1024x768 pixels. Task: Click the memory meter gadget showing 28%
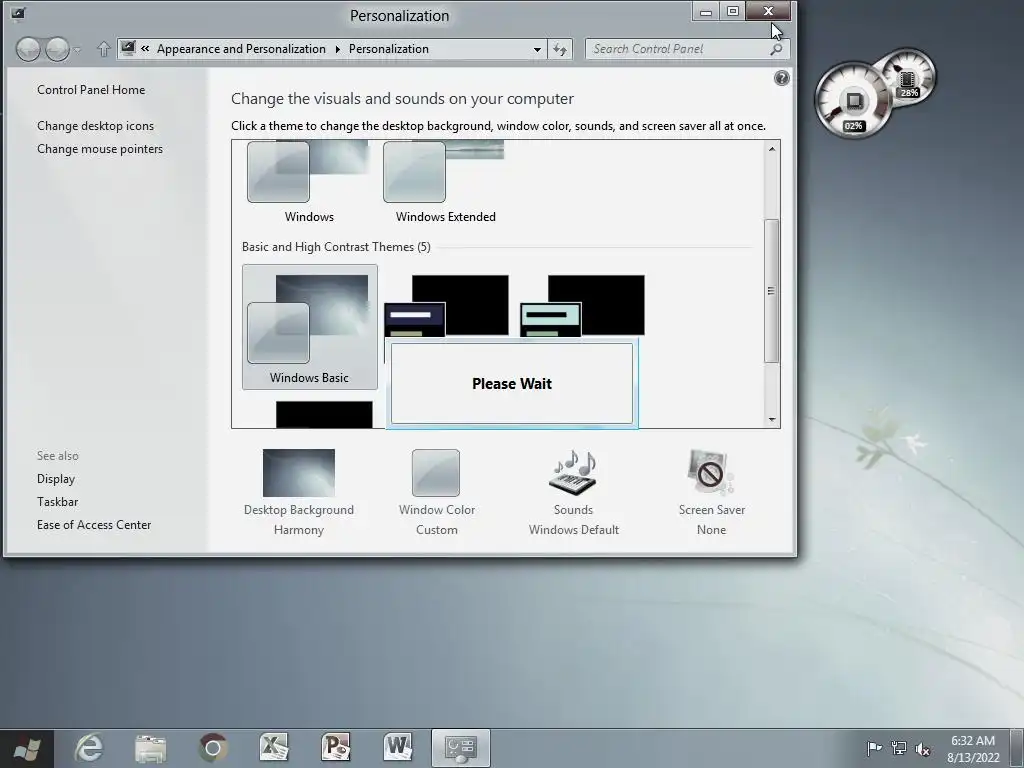tap(908, 78)
